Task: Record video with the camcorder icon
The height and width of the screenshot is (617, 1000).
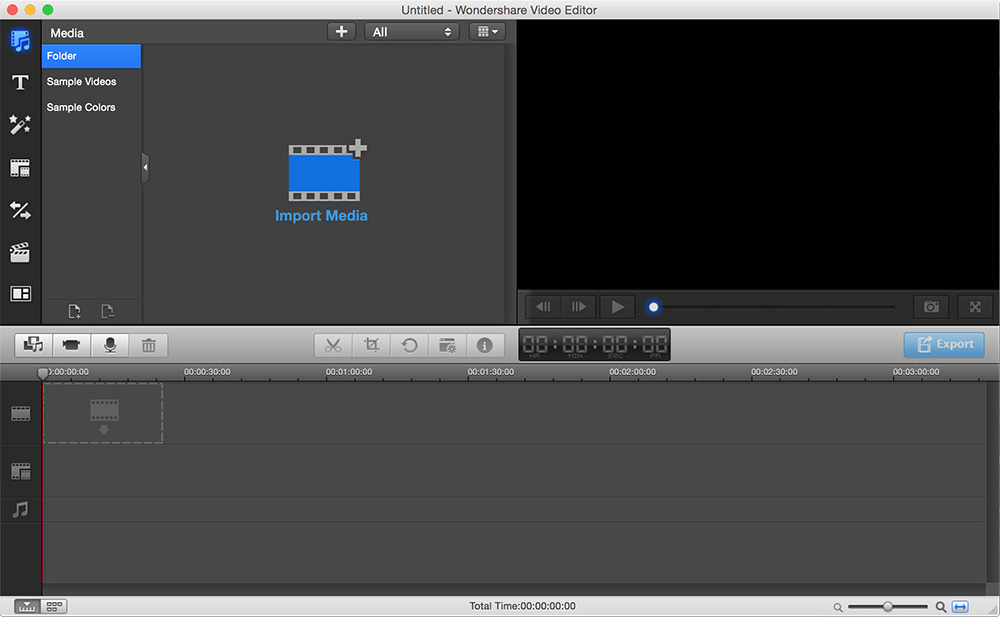Action: click(71, 345)
